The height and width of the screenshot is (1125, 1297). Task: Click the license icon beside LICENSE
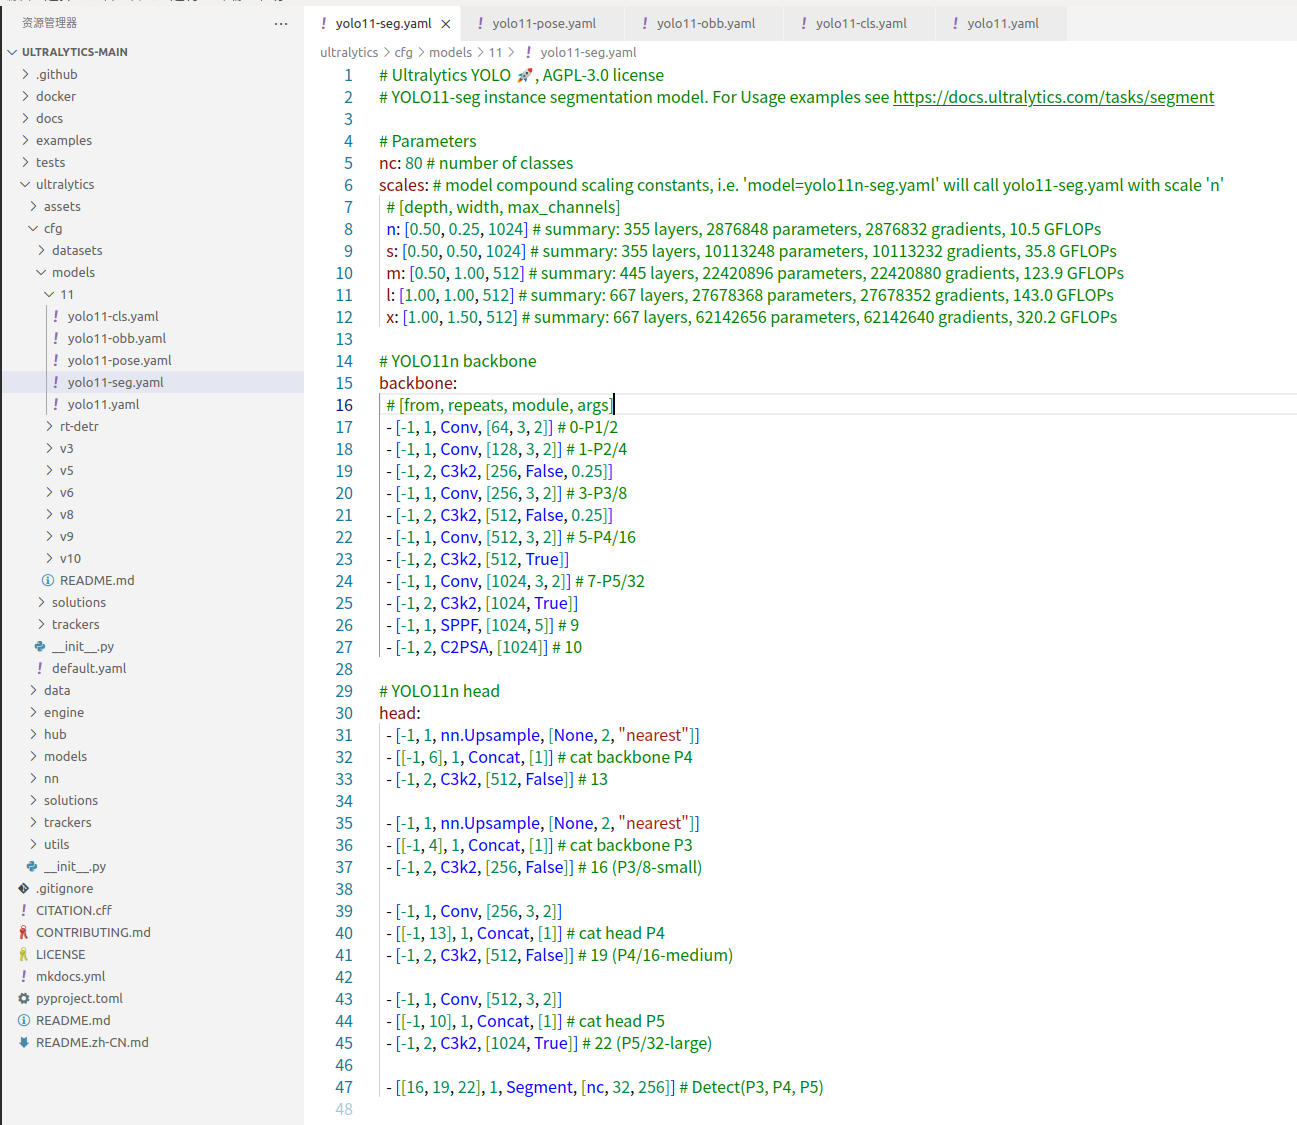click(x=24, y=954)
